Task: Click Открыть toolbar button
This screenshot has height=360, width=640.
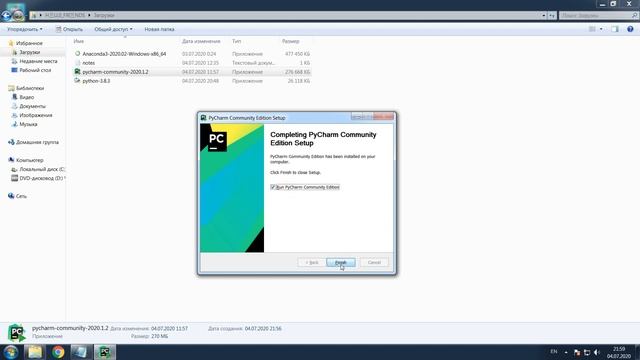Action: coord(69,29)
